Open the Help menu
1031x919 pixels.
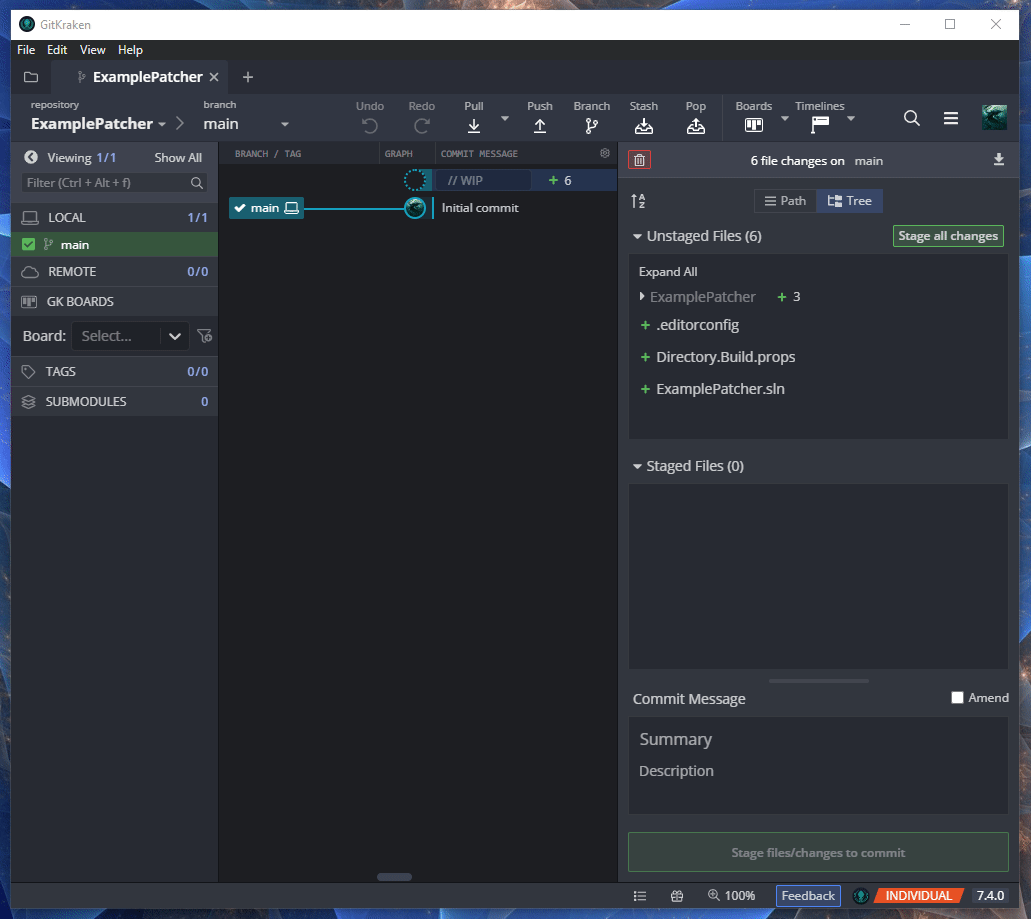(x=130, y=50)
